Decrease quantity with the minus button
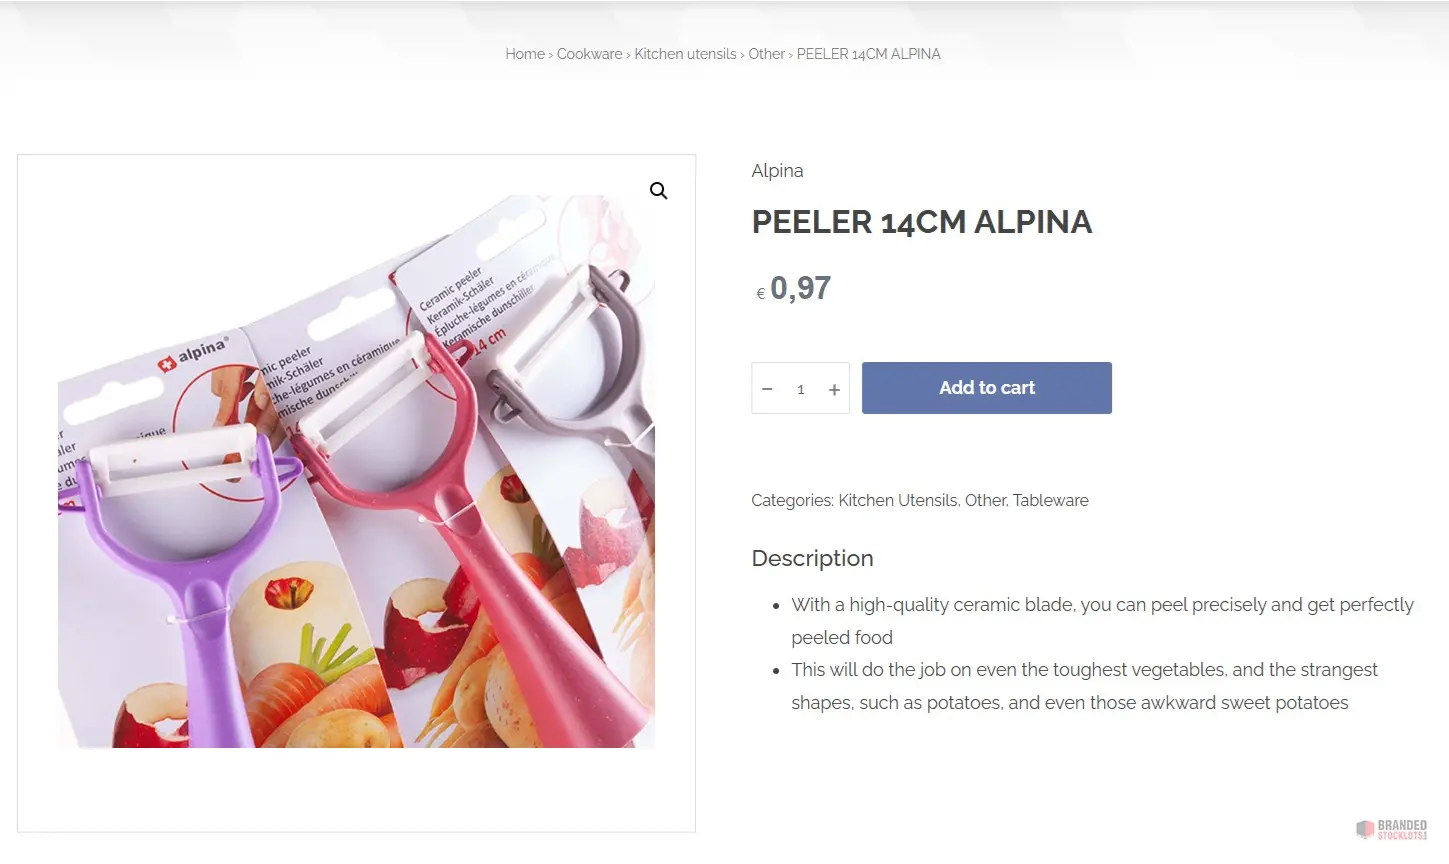Viewport: 1449px width, 864px height. [767, 389]
